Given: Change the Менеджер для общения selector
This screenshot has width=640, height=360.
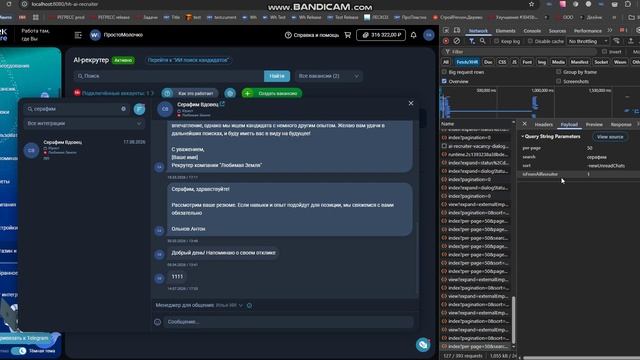Looking at the screenshot, I should click(x=229, y=305).
